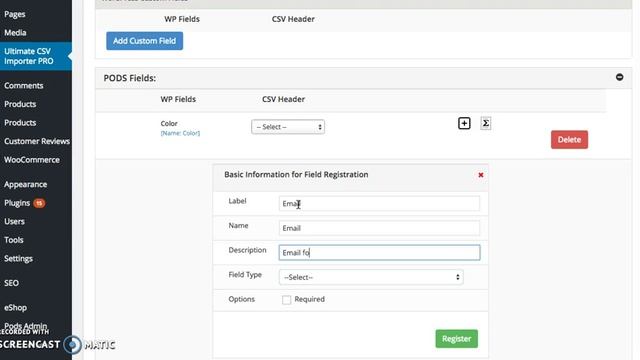Click the Add Custom Field button
The image size is (640, 360).
tap(144, 41)
